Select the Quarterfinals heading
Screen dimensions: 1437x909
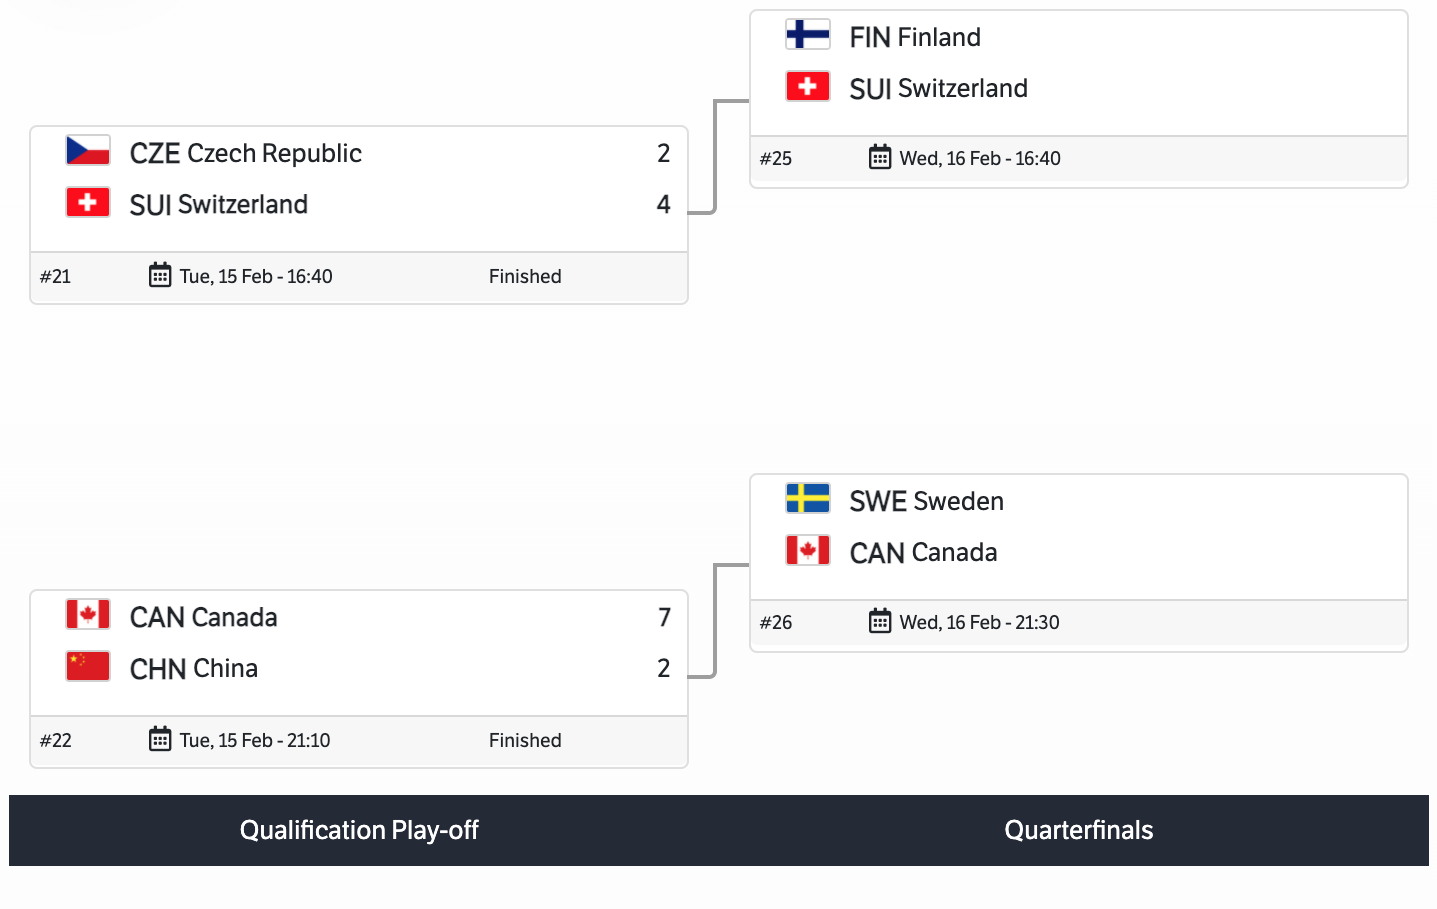(x=1078, y=830)
